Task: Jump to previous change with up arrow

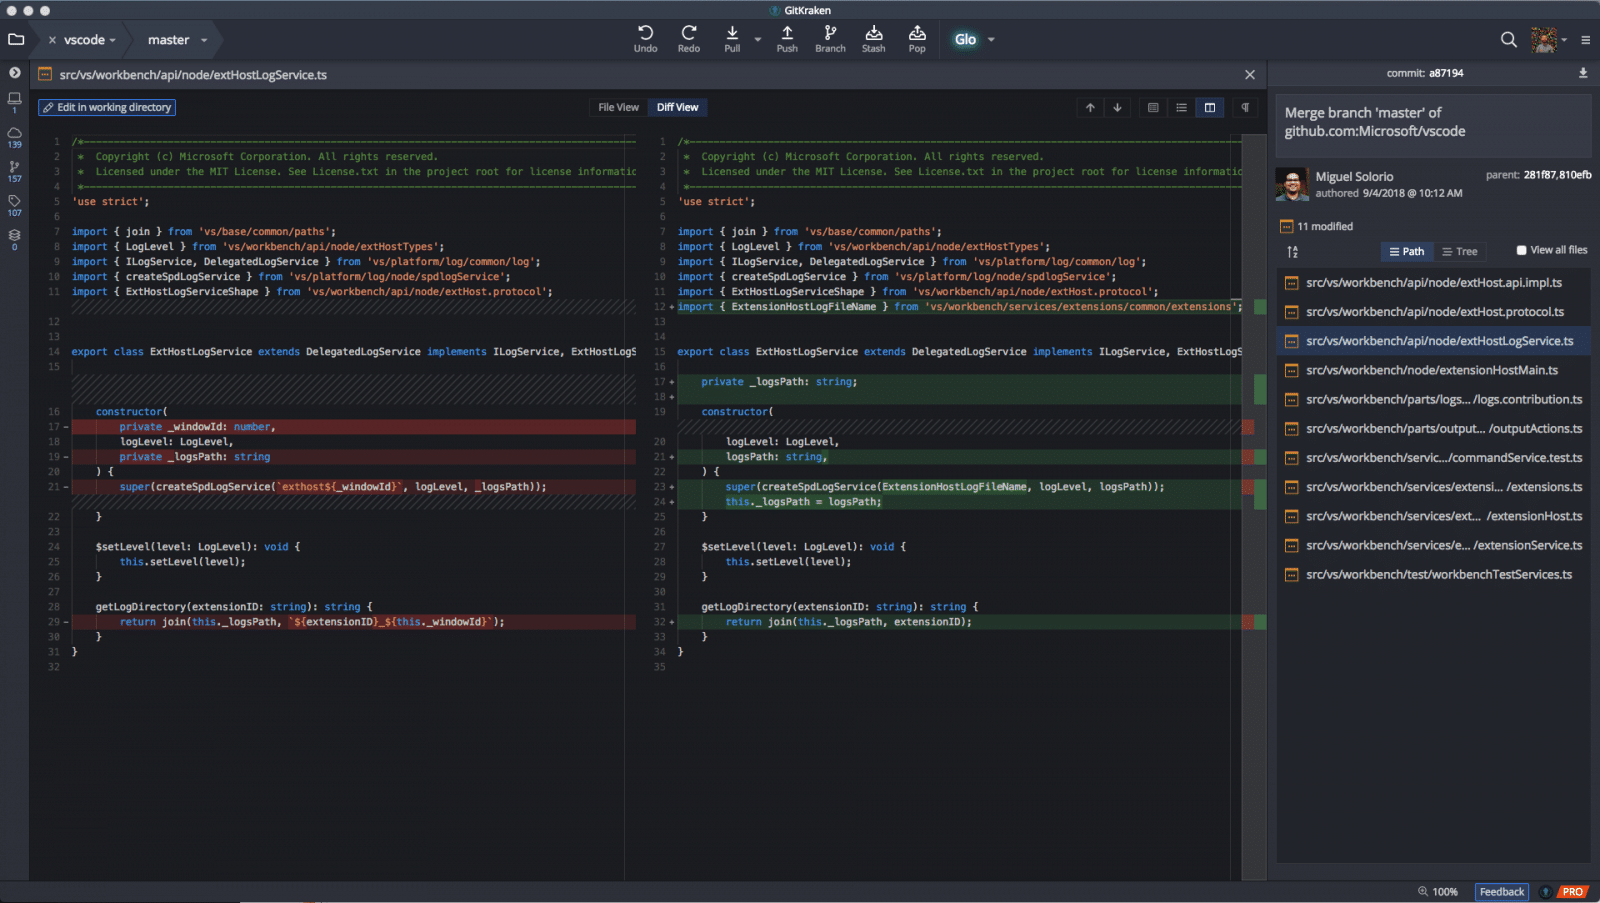Action: point(1090,107)
